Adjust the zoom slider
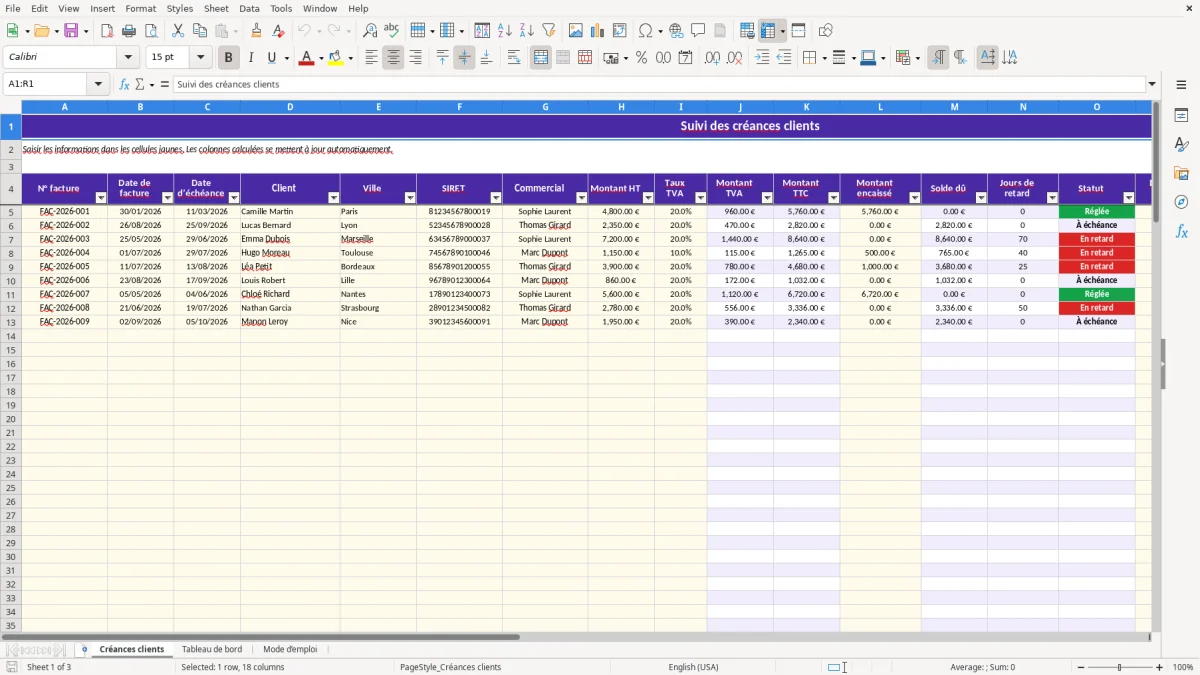The width and height of the screenshot is (1200, 675). 1120,667
